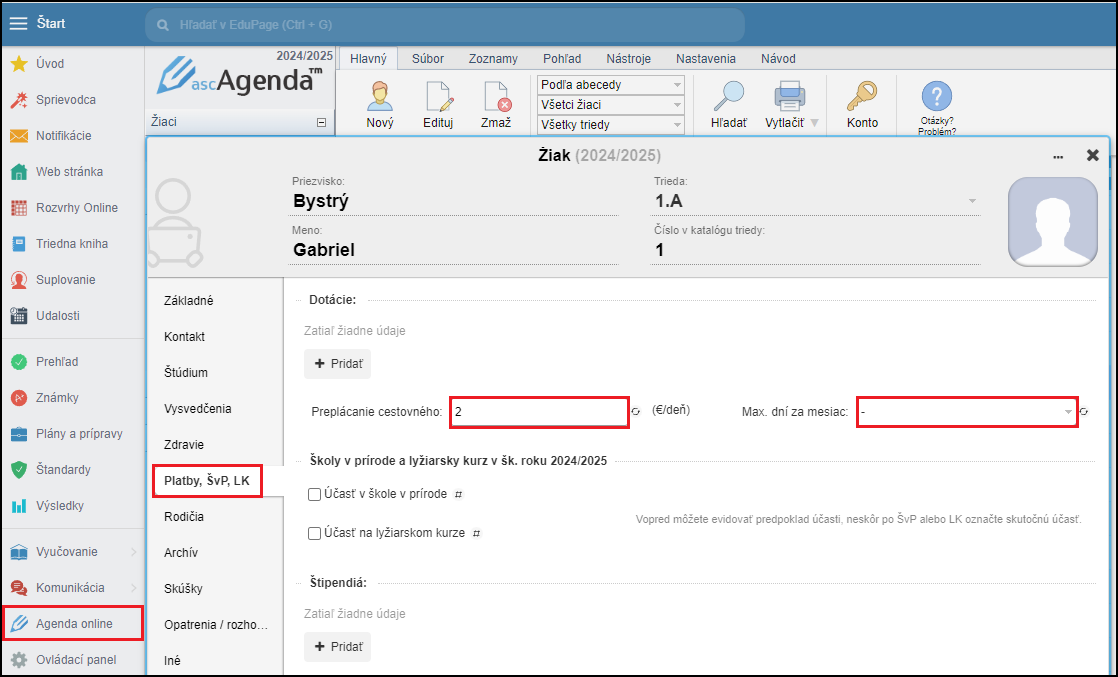Open the Nastavenia ribbon tab

706,58
